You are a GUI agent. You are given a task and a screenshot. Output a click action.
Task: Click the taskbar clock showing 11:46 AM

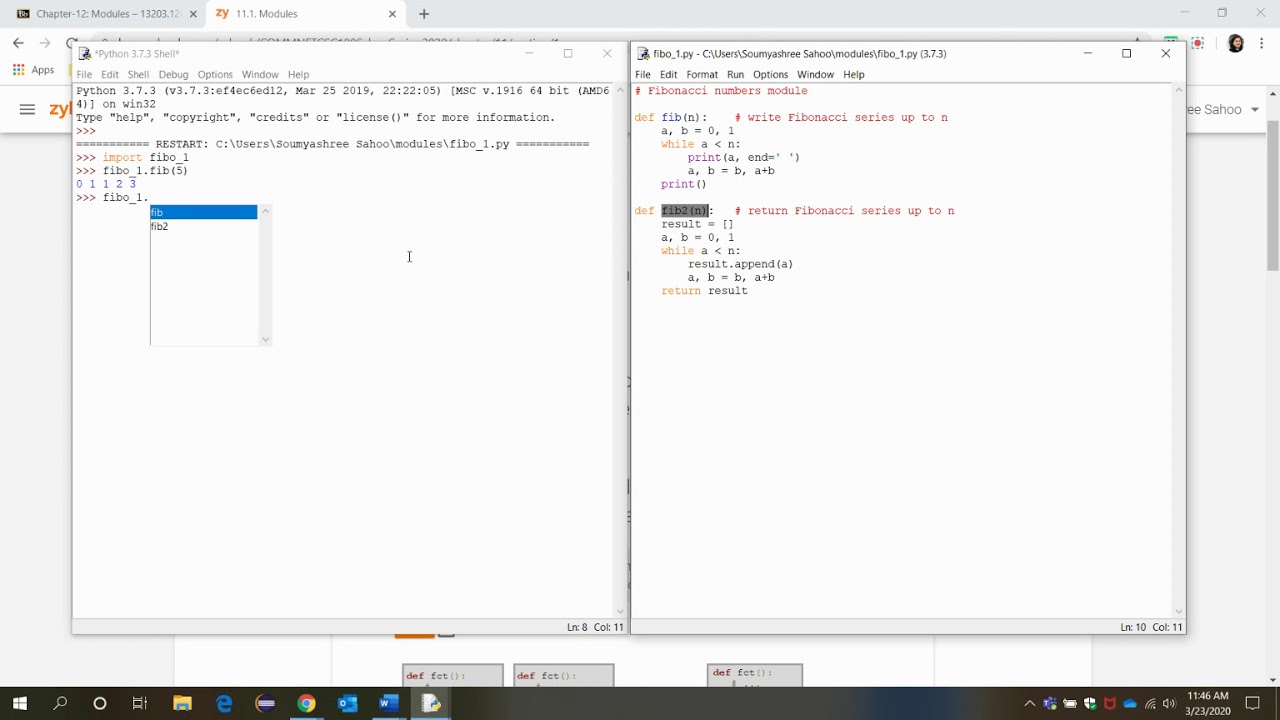tap(1208, 704)
